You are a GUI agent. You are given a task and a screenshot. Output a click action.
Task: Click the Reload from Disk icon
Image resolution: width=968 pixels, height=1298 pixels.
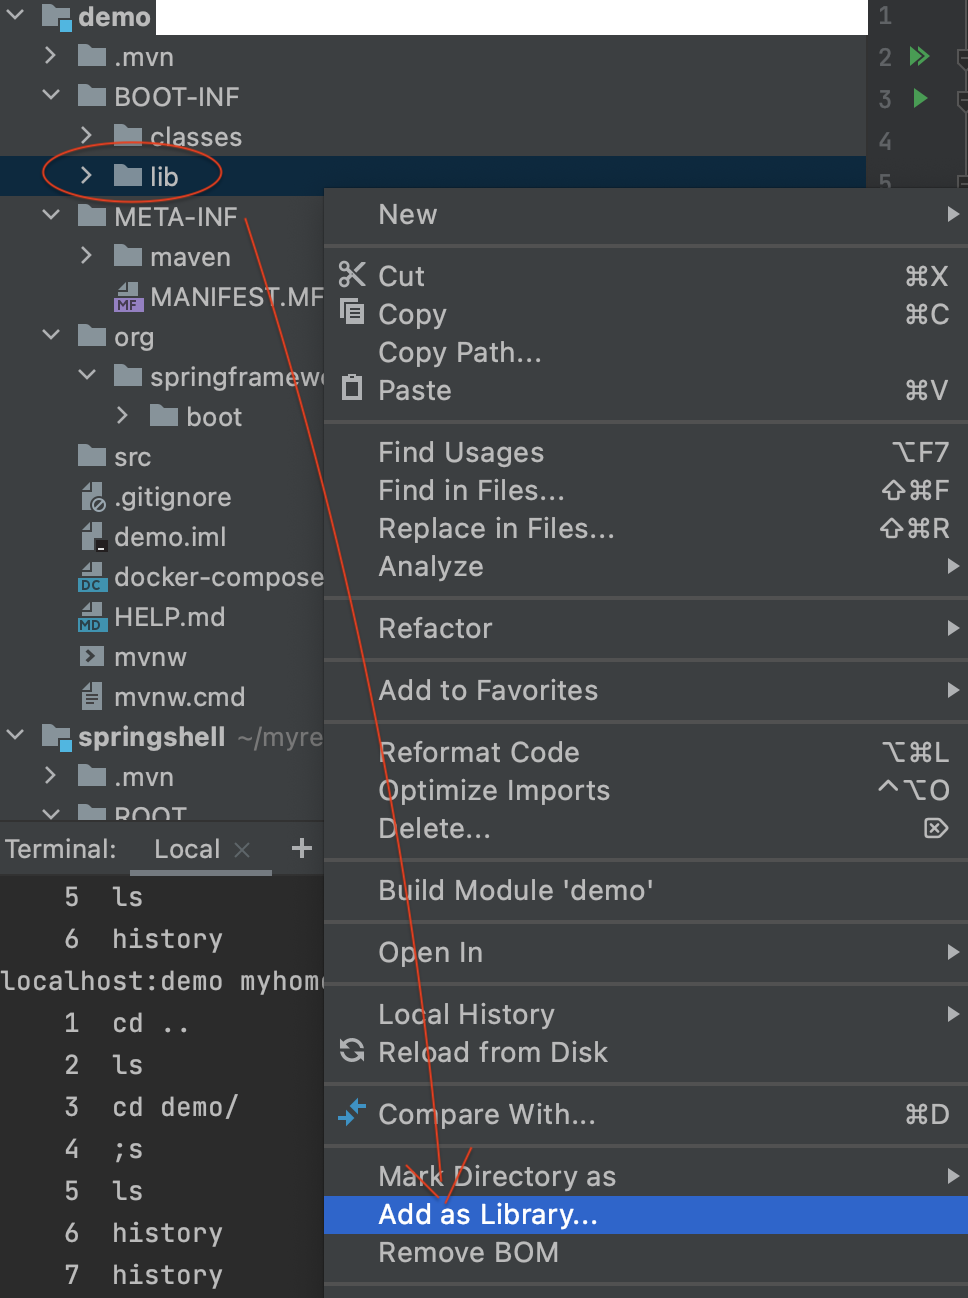[x=352, y=1050]
